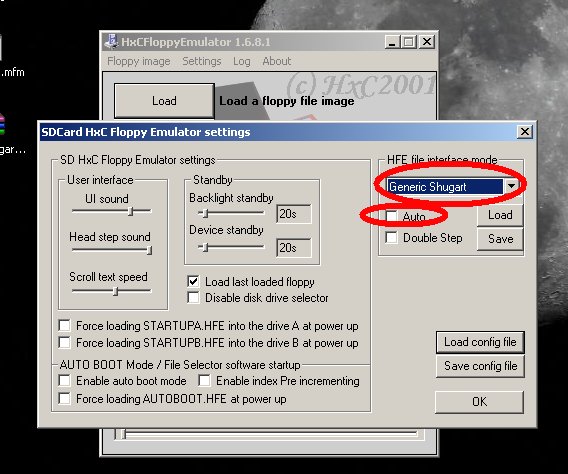The image size is (568, 474).
Task: Tick Disable disk drive selector checkbox
Action: (x=193, y=298)
